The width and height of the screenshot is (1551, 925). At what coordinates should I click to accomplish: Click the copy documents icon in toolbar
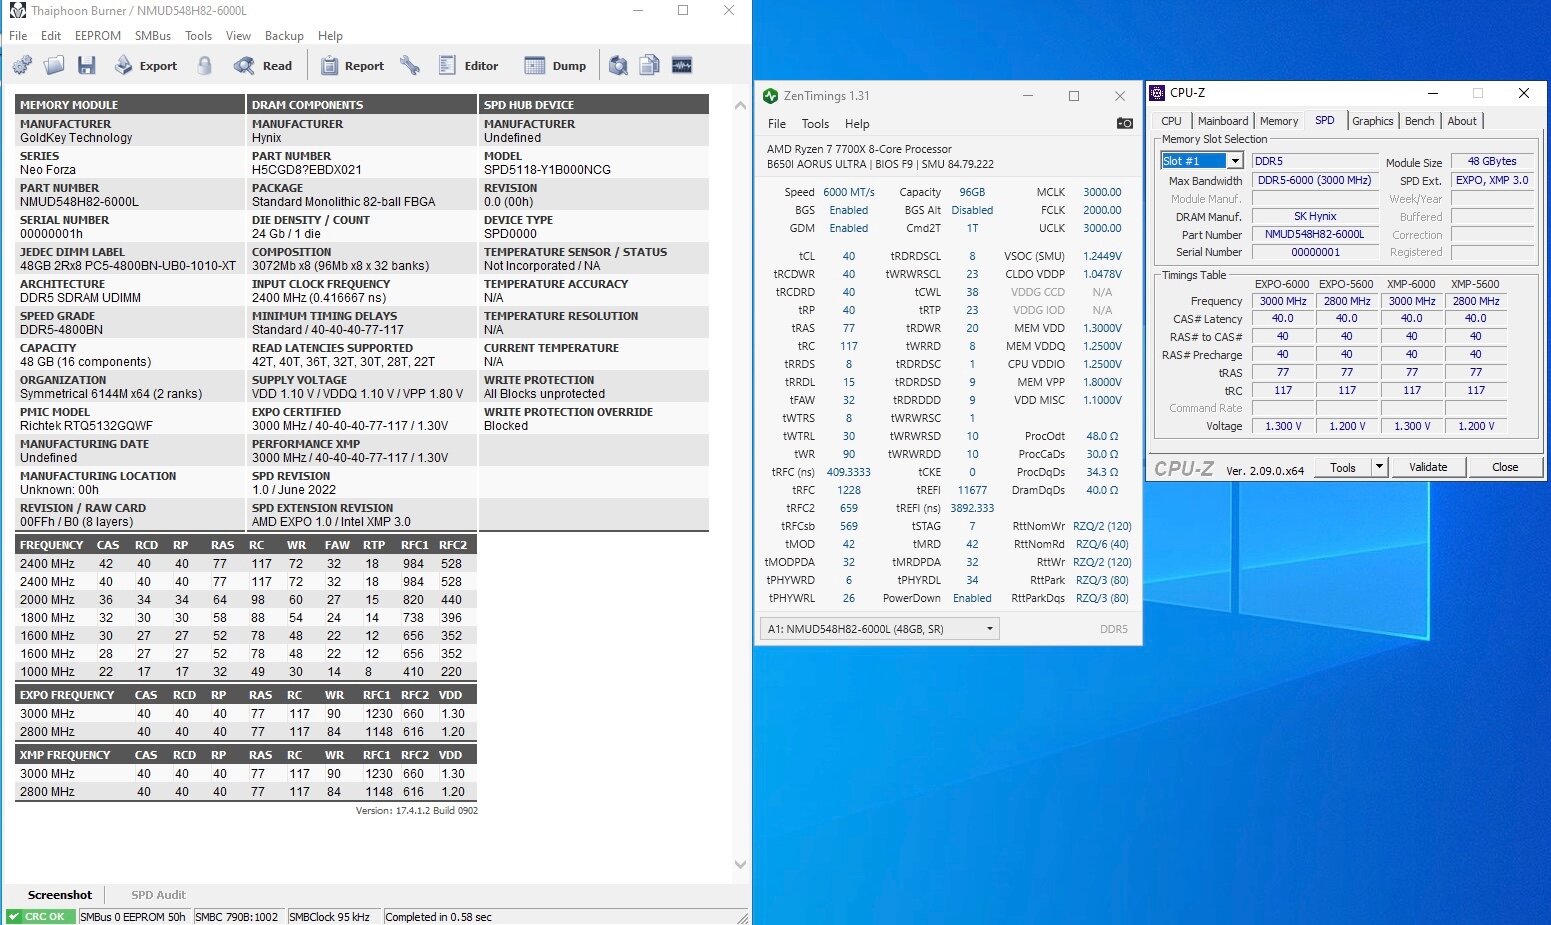(x=650, y=66)
